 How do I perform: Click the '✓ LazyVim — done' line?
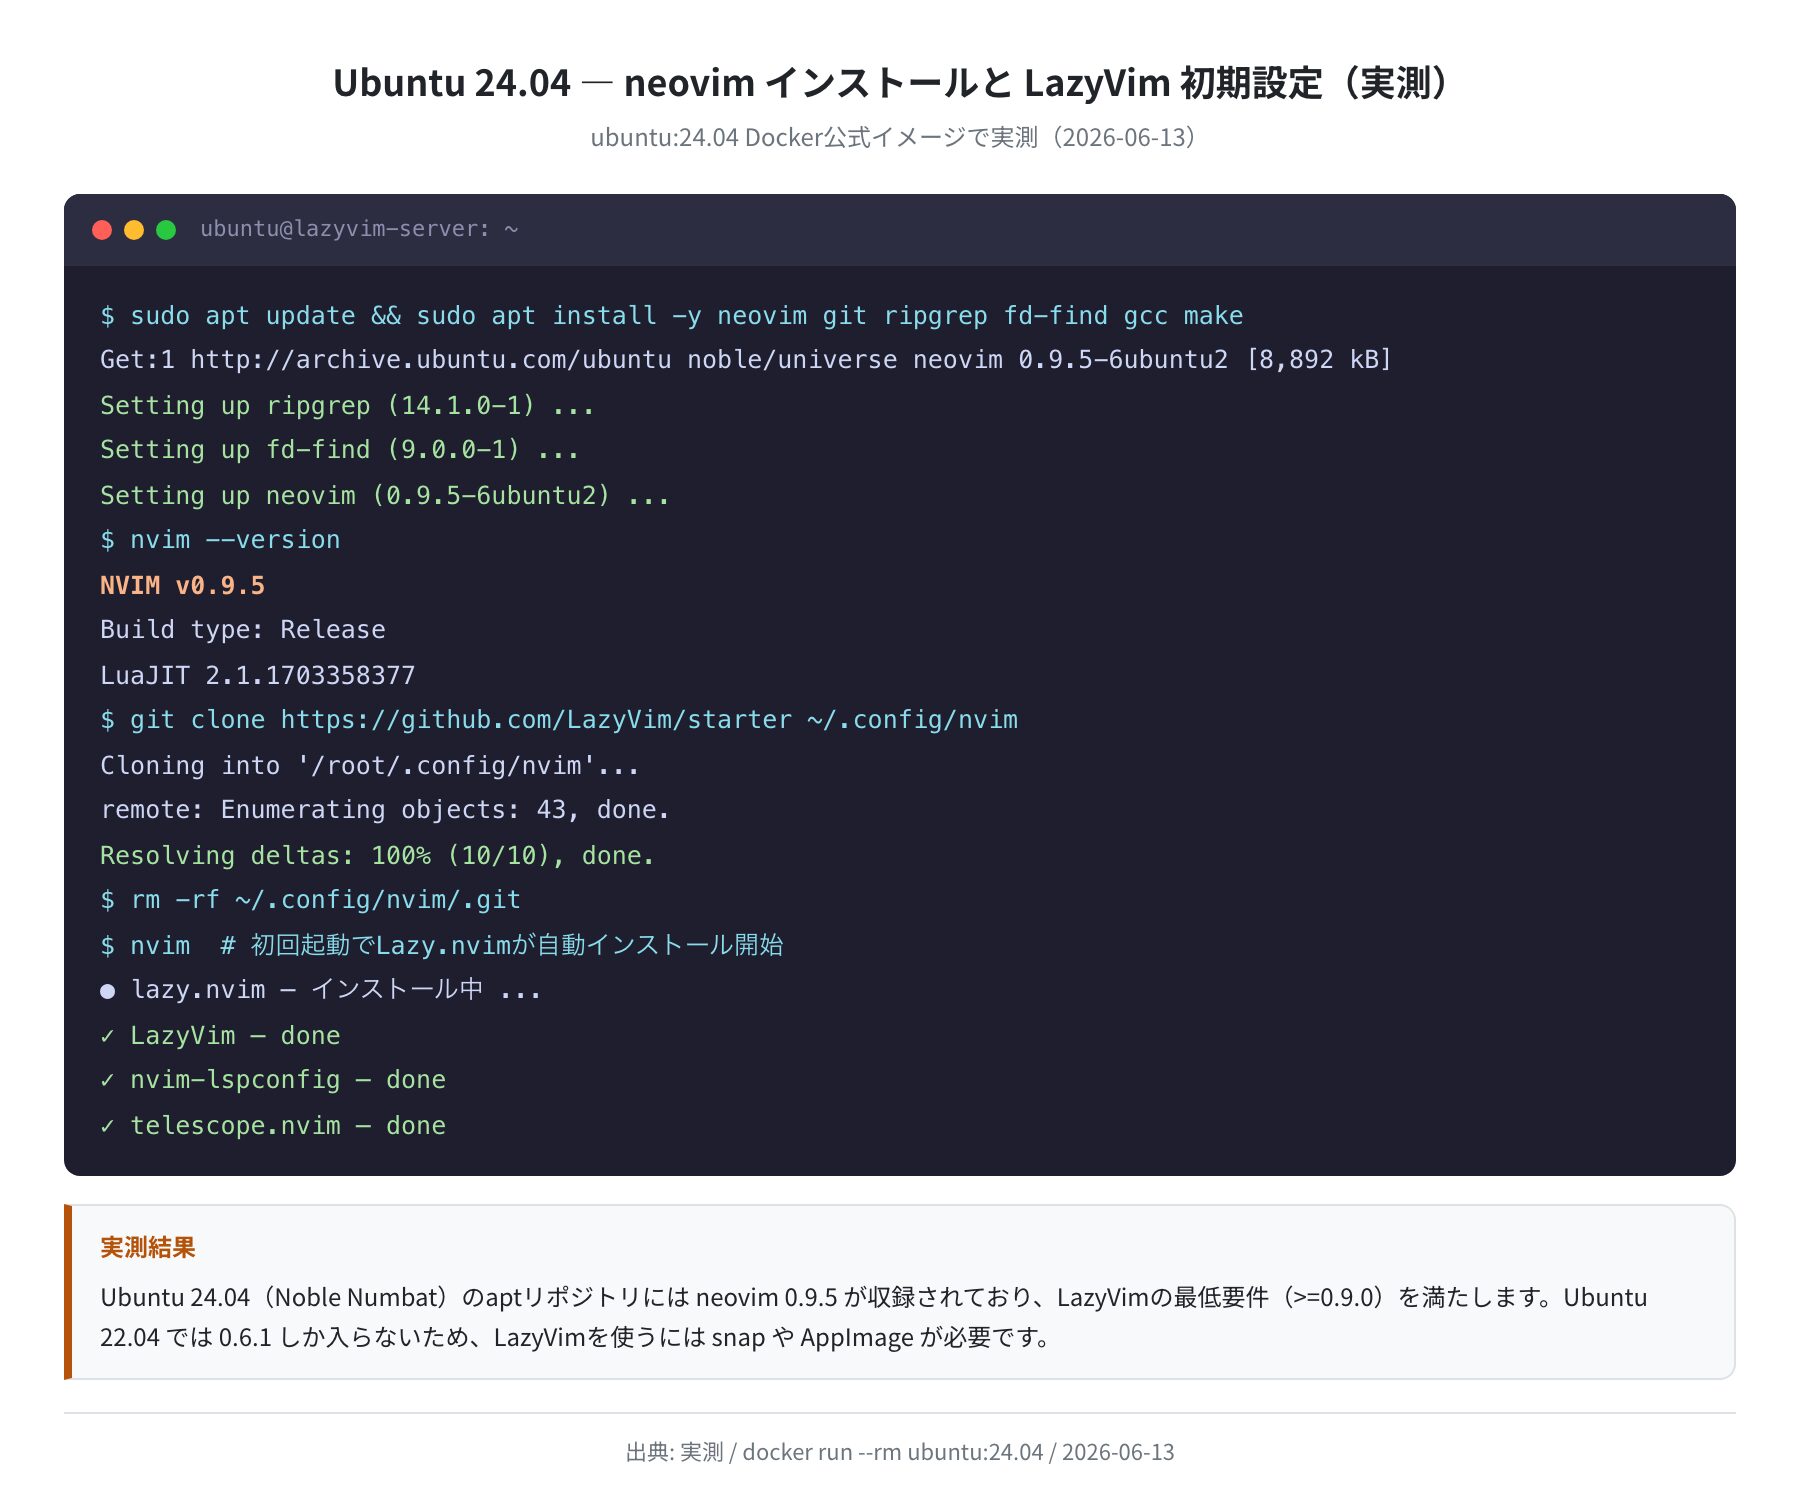(x=220, y=1035)
